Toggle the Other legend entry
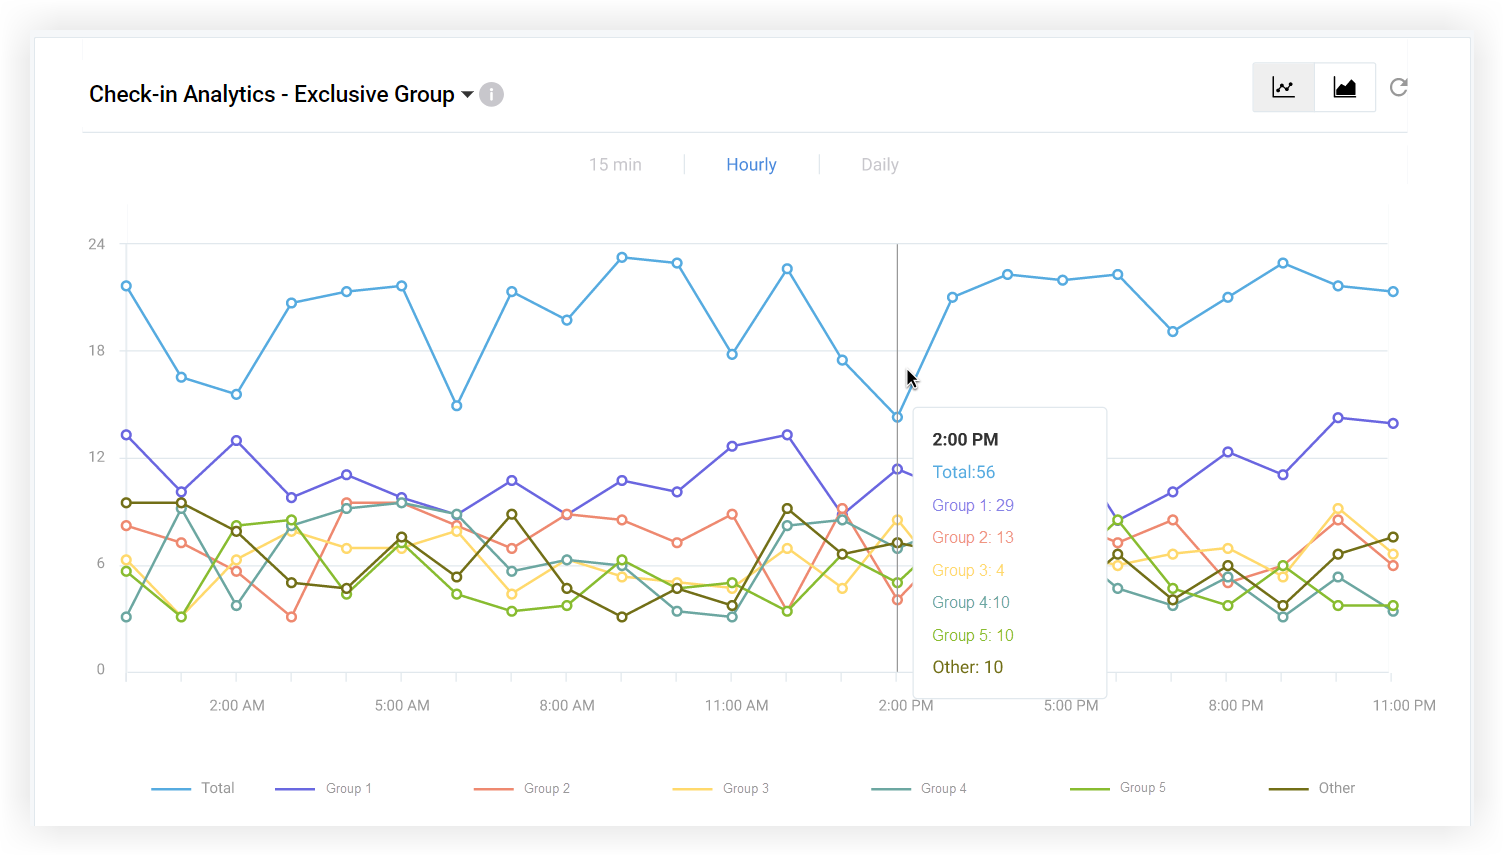Image resolution: width=1504 pixels, height=856 pixels. click(x=1312, y=788)
